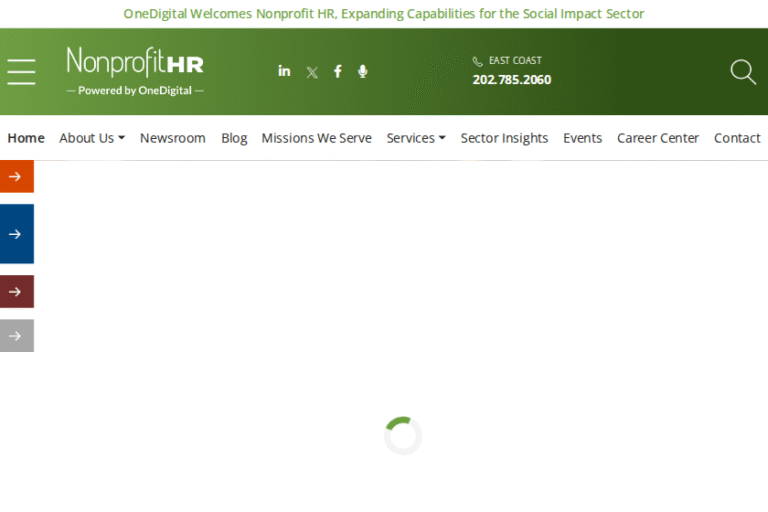Click the podcast microphone icon

(x=363, y=71)
